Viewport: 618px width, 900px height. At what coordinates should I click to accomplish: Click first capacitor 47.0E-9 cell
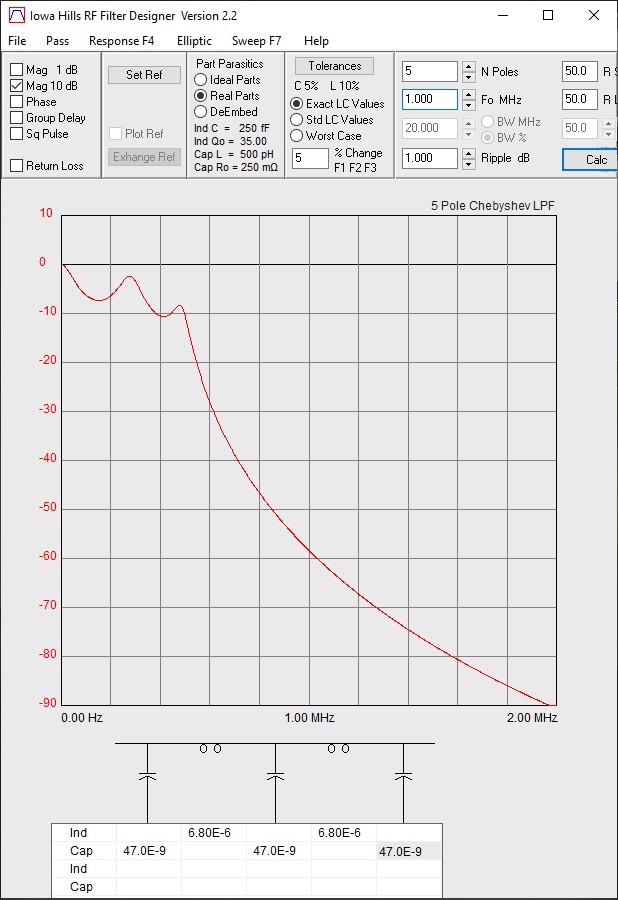click(x=149, y=851)
